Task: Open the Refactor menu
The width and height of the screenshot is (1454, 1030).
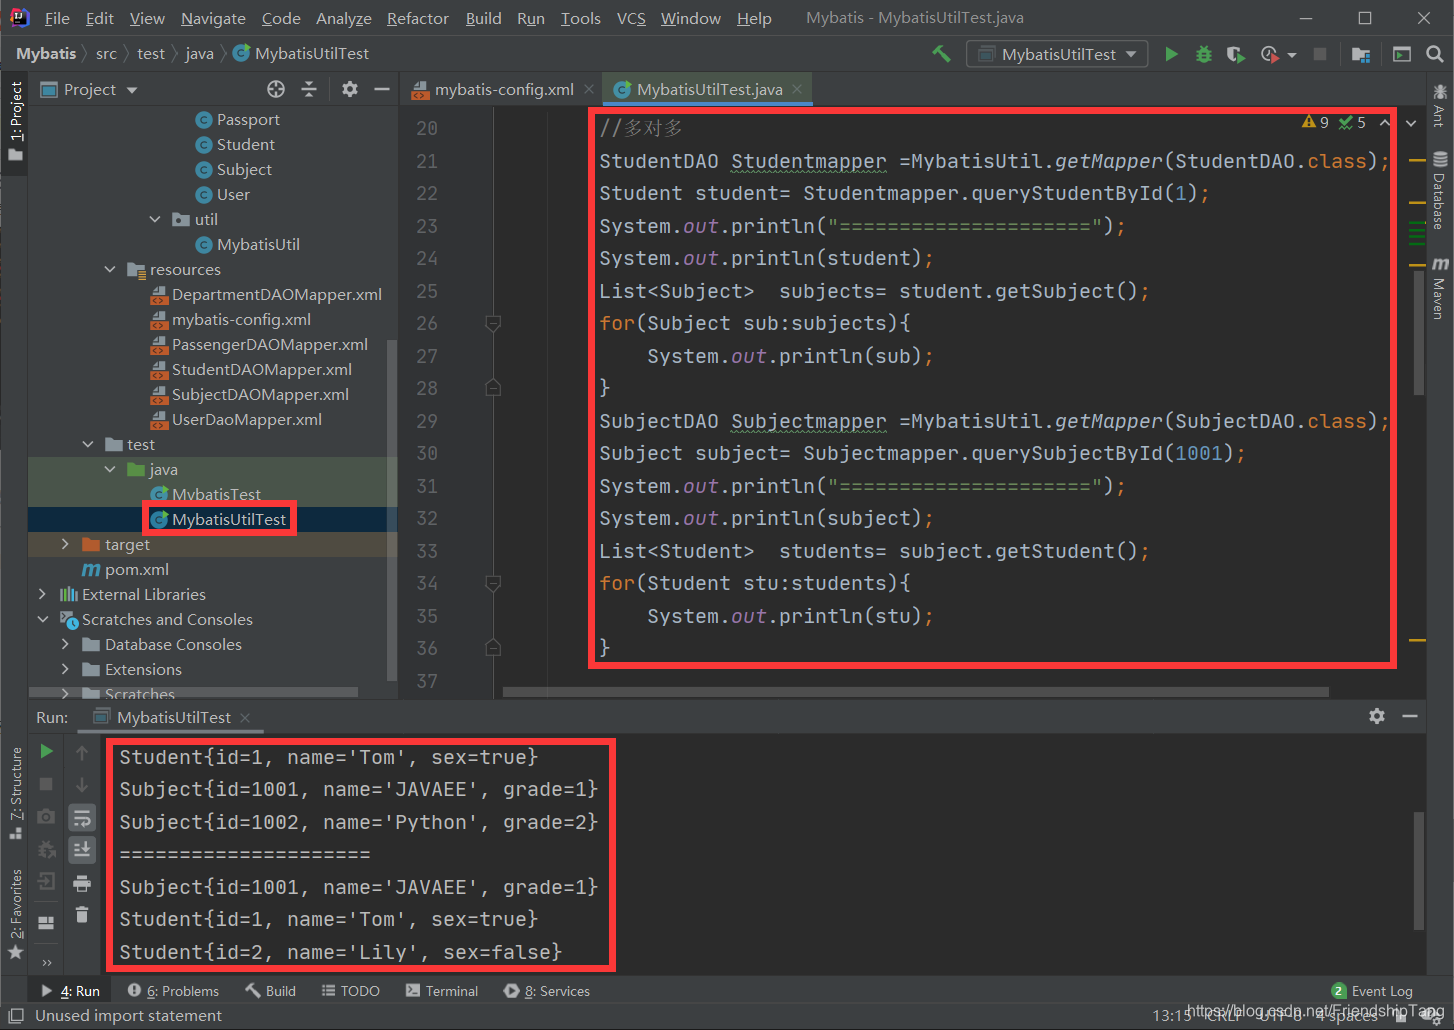Action: (418, 18)
